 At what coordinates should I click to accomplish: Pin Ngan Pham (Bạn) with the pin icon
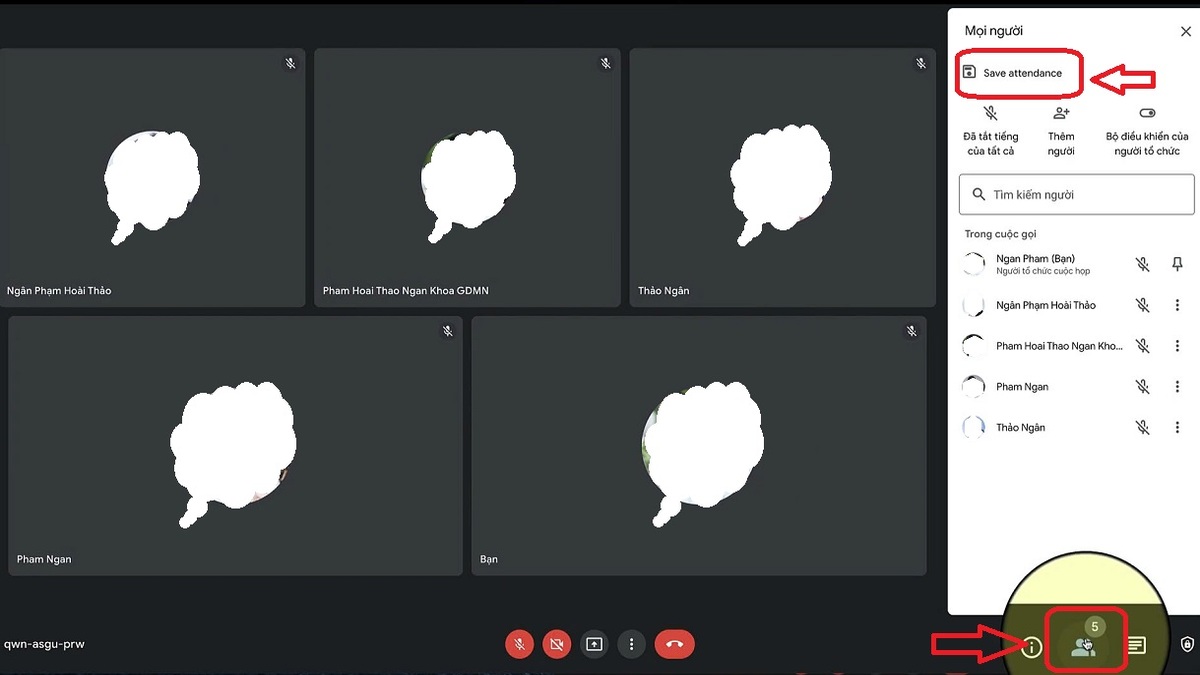click(x=1177, y=264)
